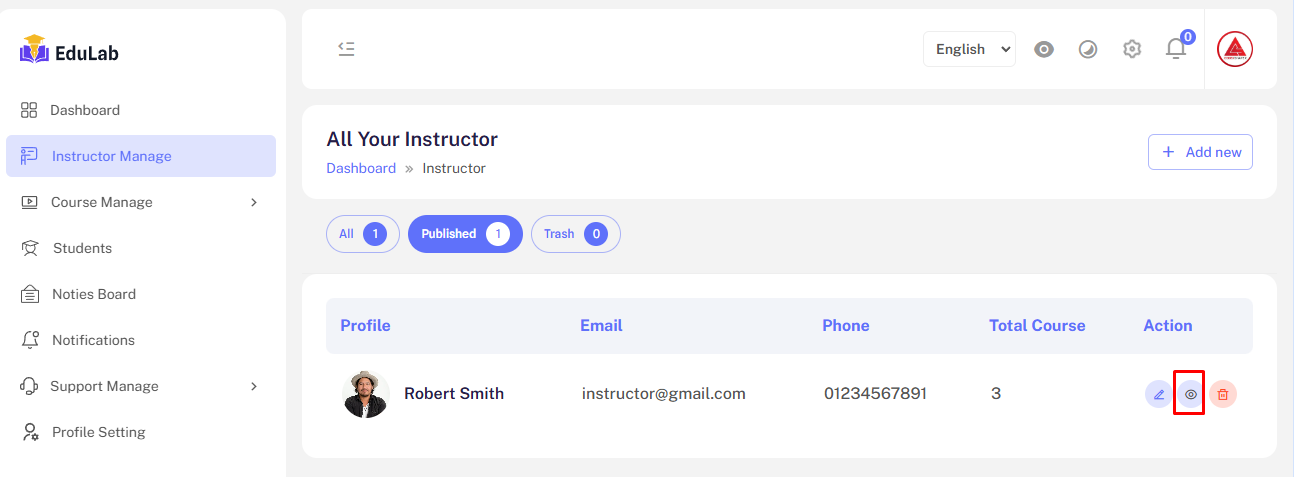Click the user avatar in top right

click(x=1235, y=49)
